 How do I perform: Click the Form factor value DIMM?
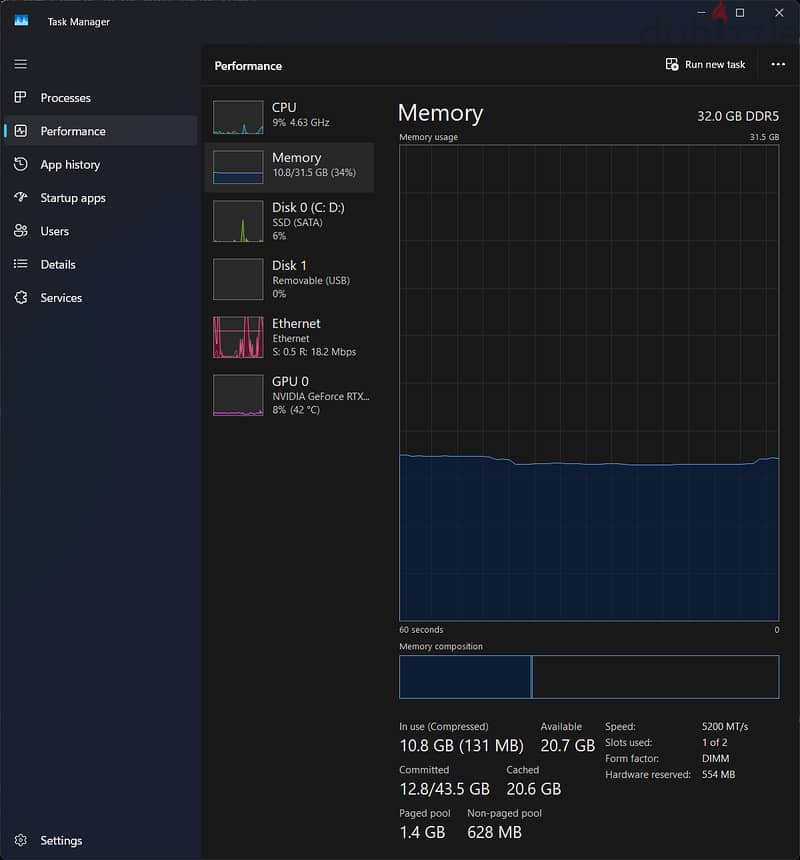click(x=715, y=759)
